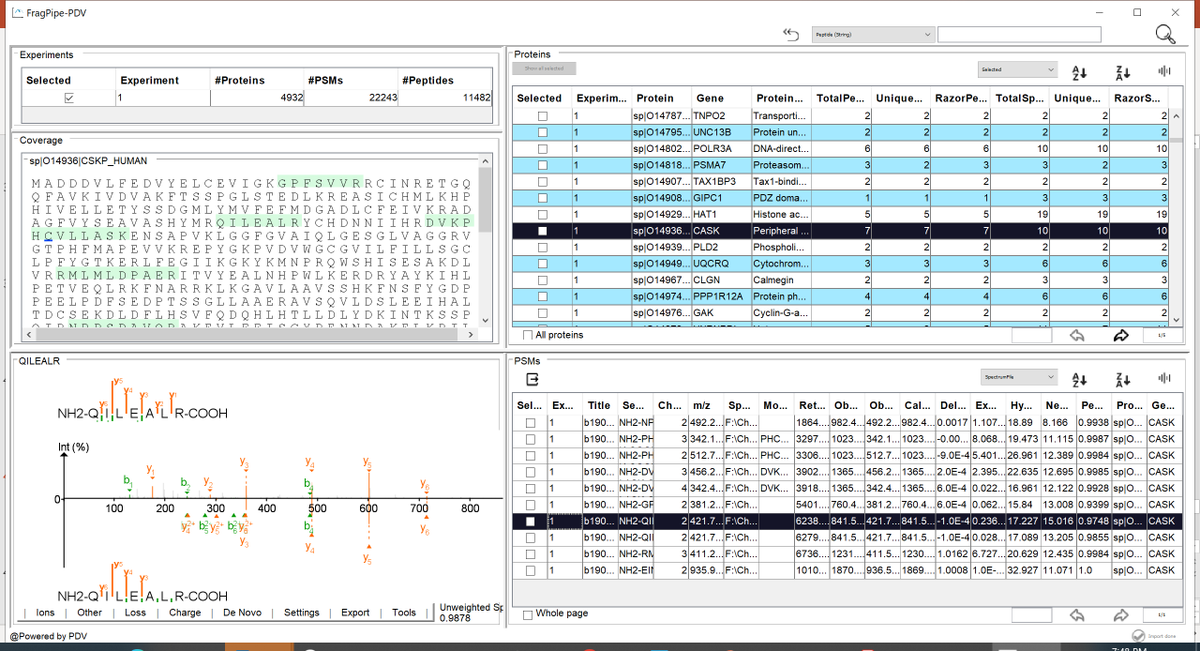Toggle experiment 1 selected checkbox
1200x651 pixels.
click(68, 99)
